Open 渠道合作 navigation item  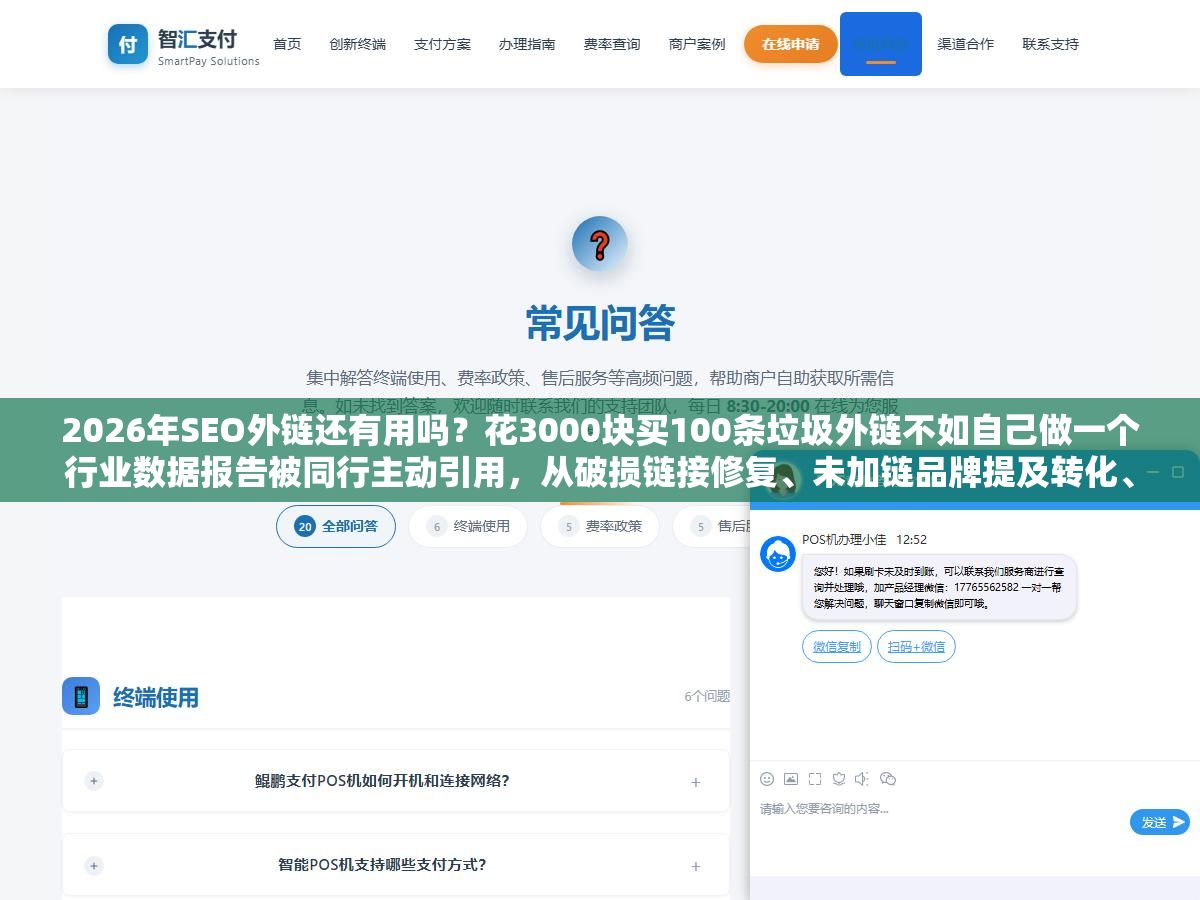[965, 44]
